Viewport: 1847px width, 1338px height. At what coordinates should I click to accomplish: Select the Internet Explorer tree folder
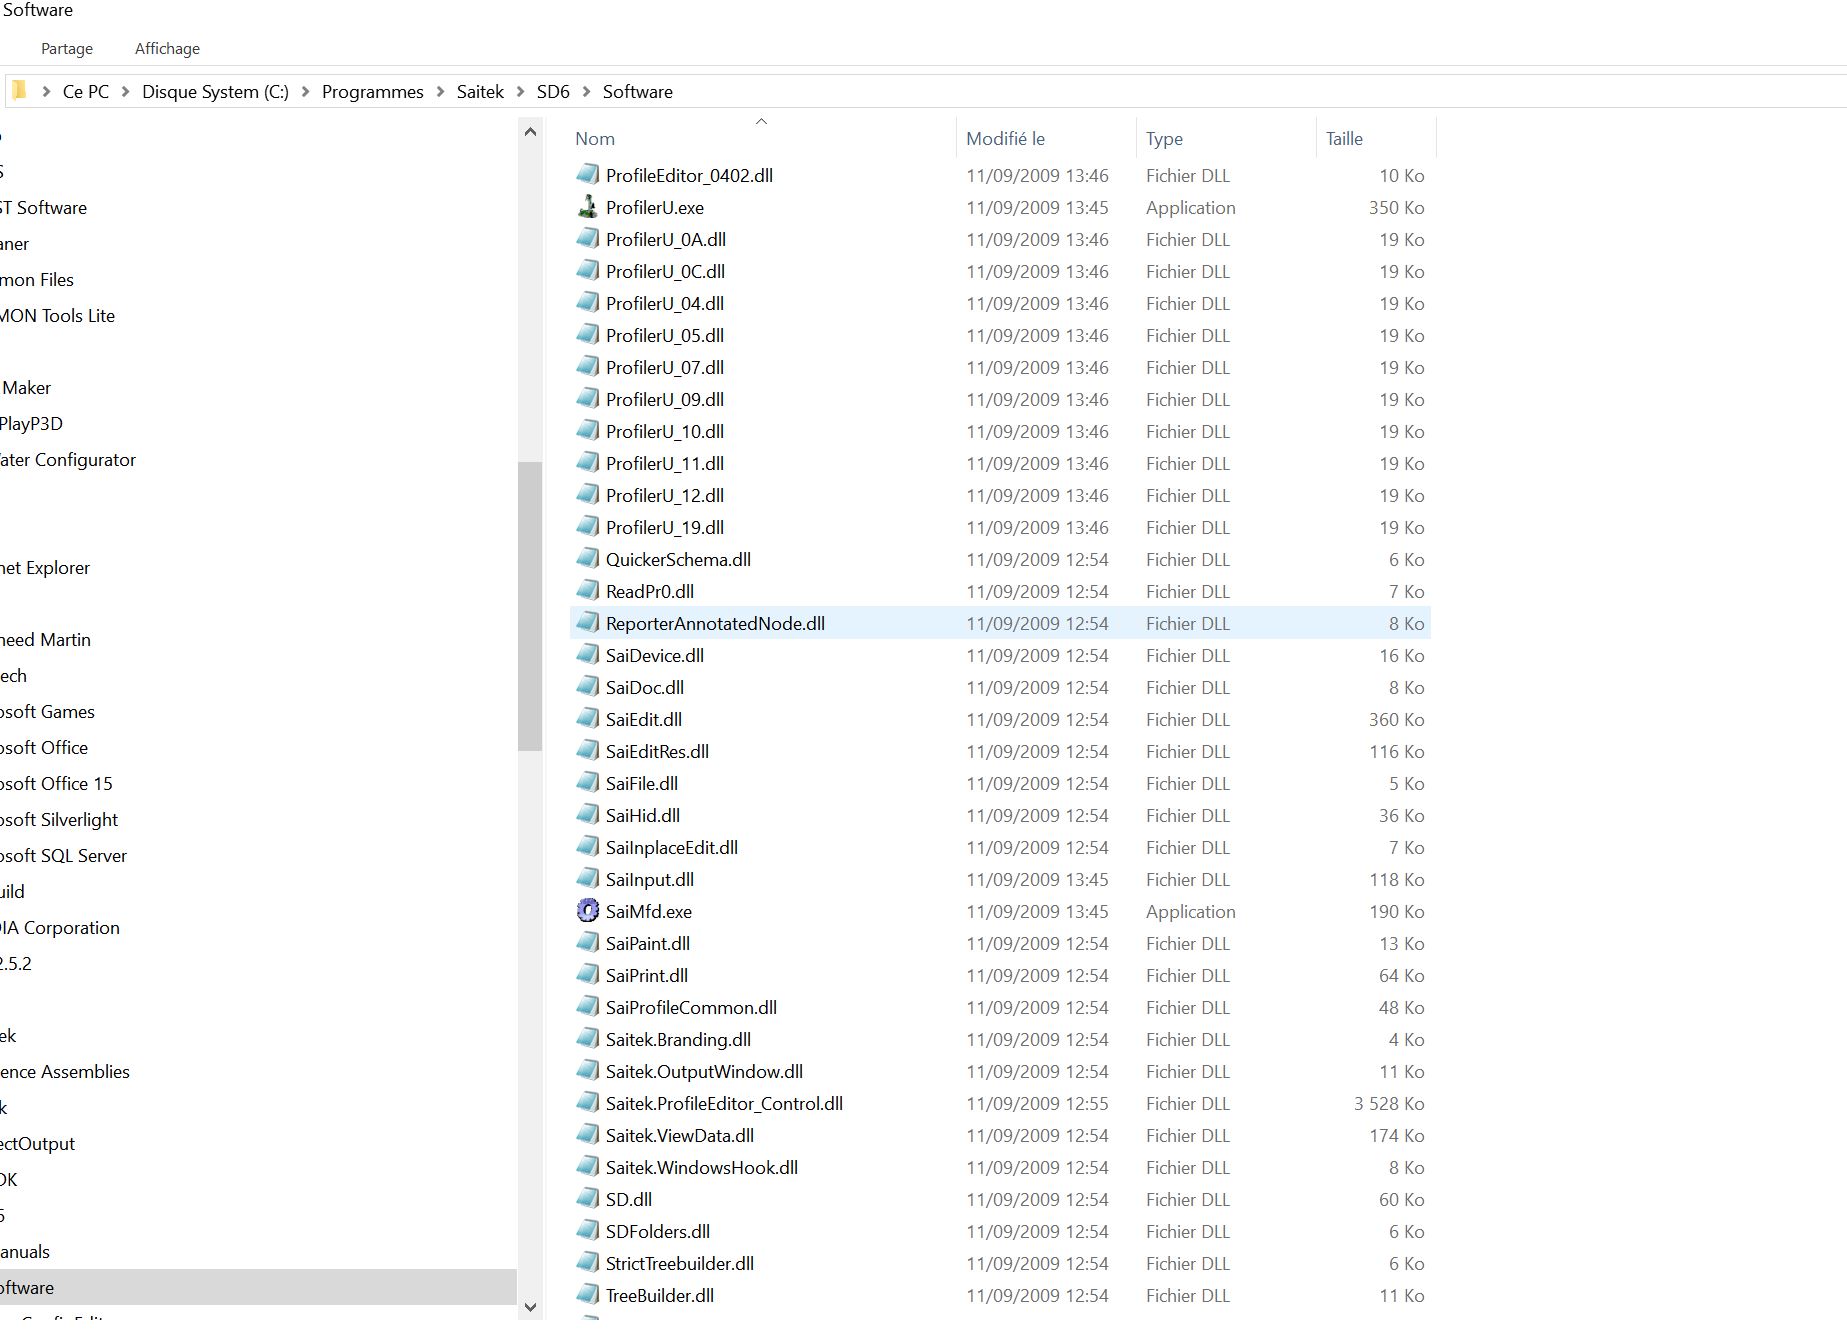(x=45, y=567)
